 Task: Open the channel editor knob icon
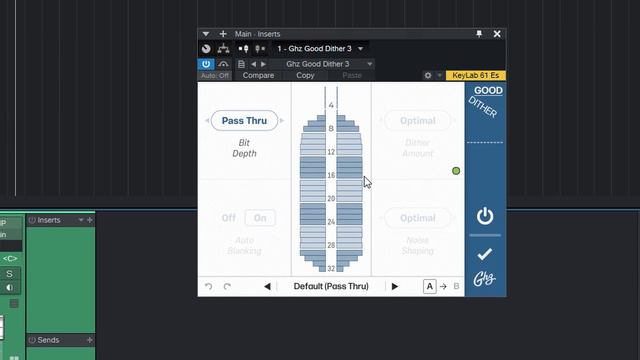point(206,49)
